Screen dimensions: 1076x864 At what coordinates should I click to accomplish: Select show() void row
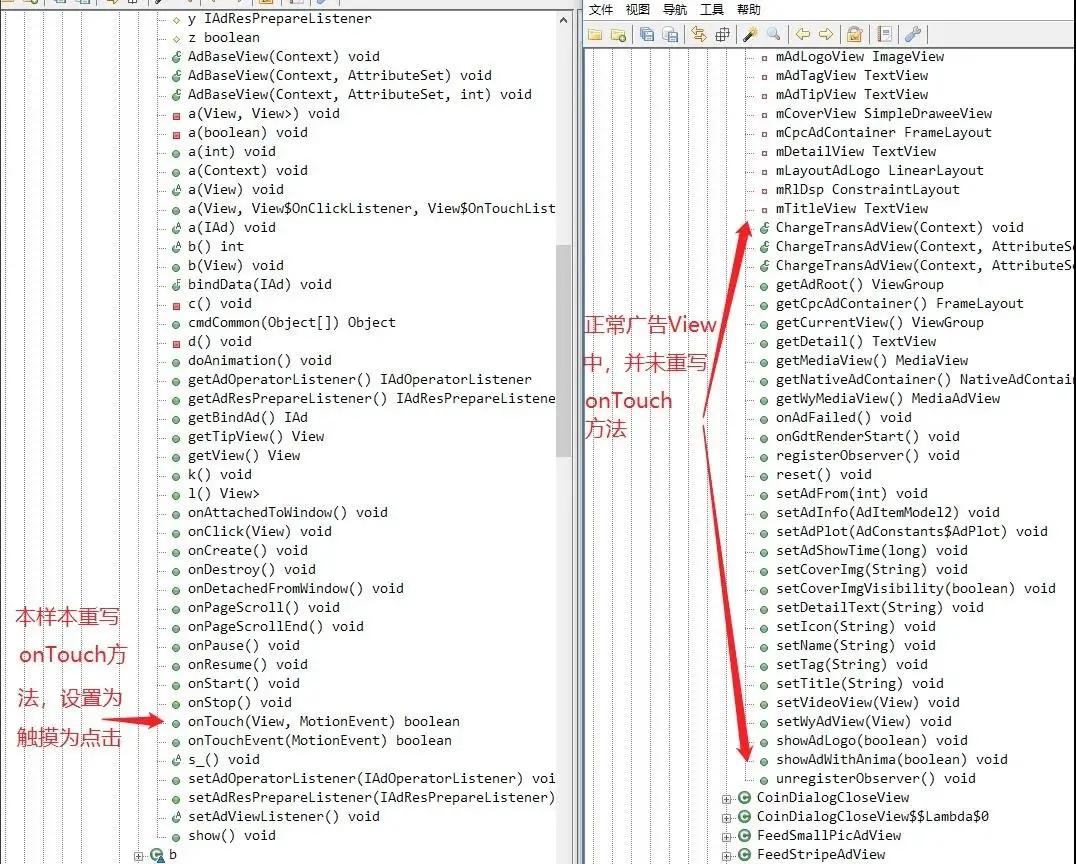click(232, 836)
